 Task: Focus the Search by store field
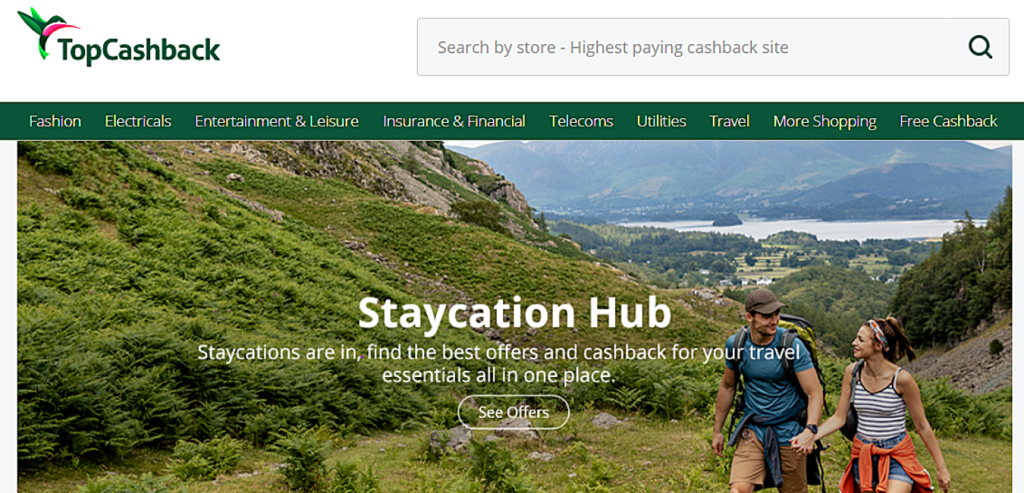[x=713, y=47]
